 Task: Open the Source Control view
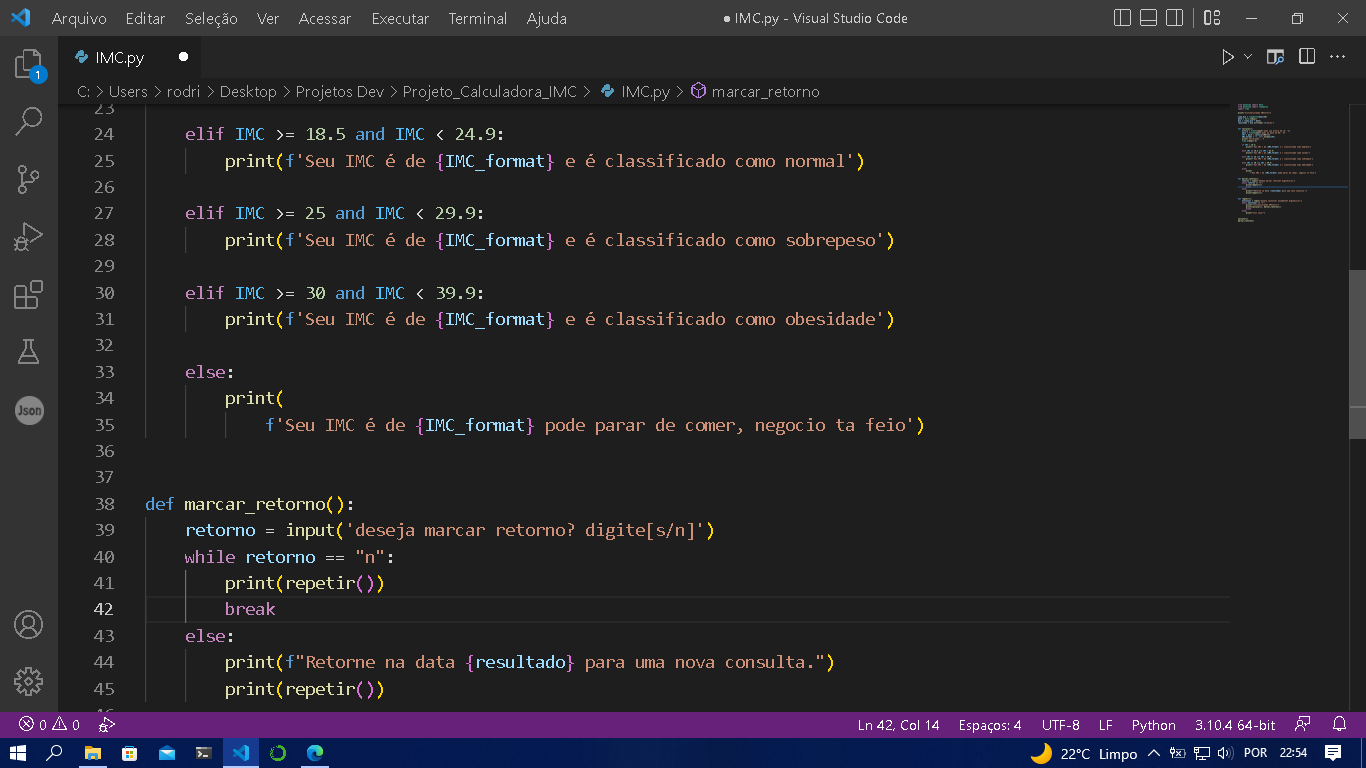pos(28,180)
